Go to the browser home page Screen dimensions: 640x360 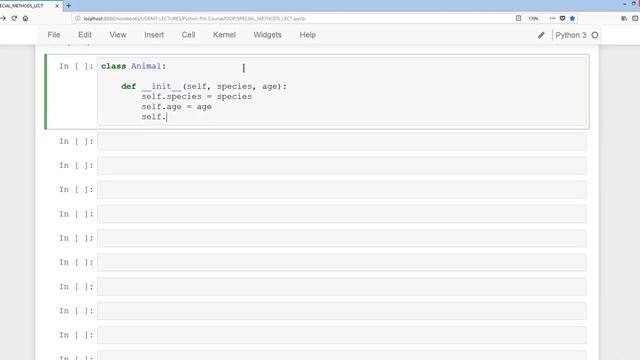tap(25, 18)
